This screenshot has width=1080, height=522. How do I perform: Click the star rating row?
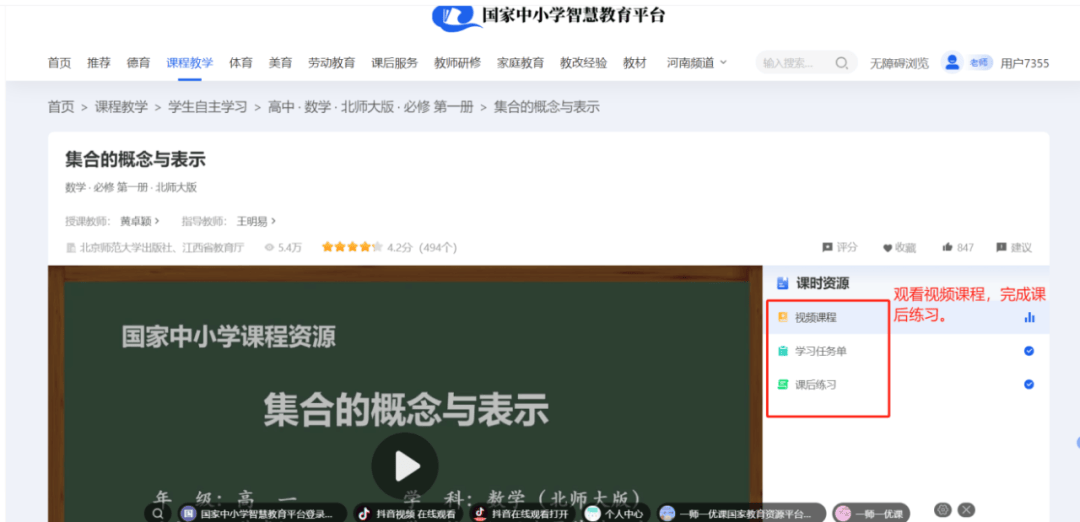352,247
